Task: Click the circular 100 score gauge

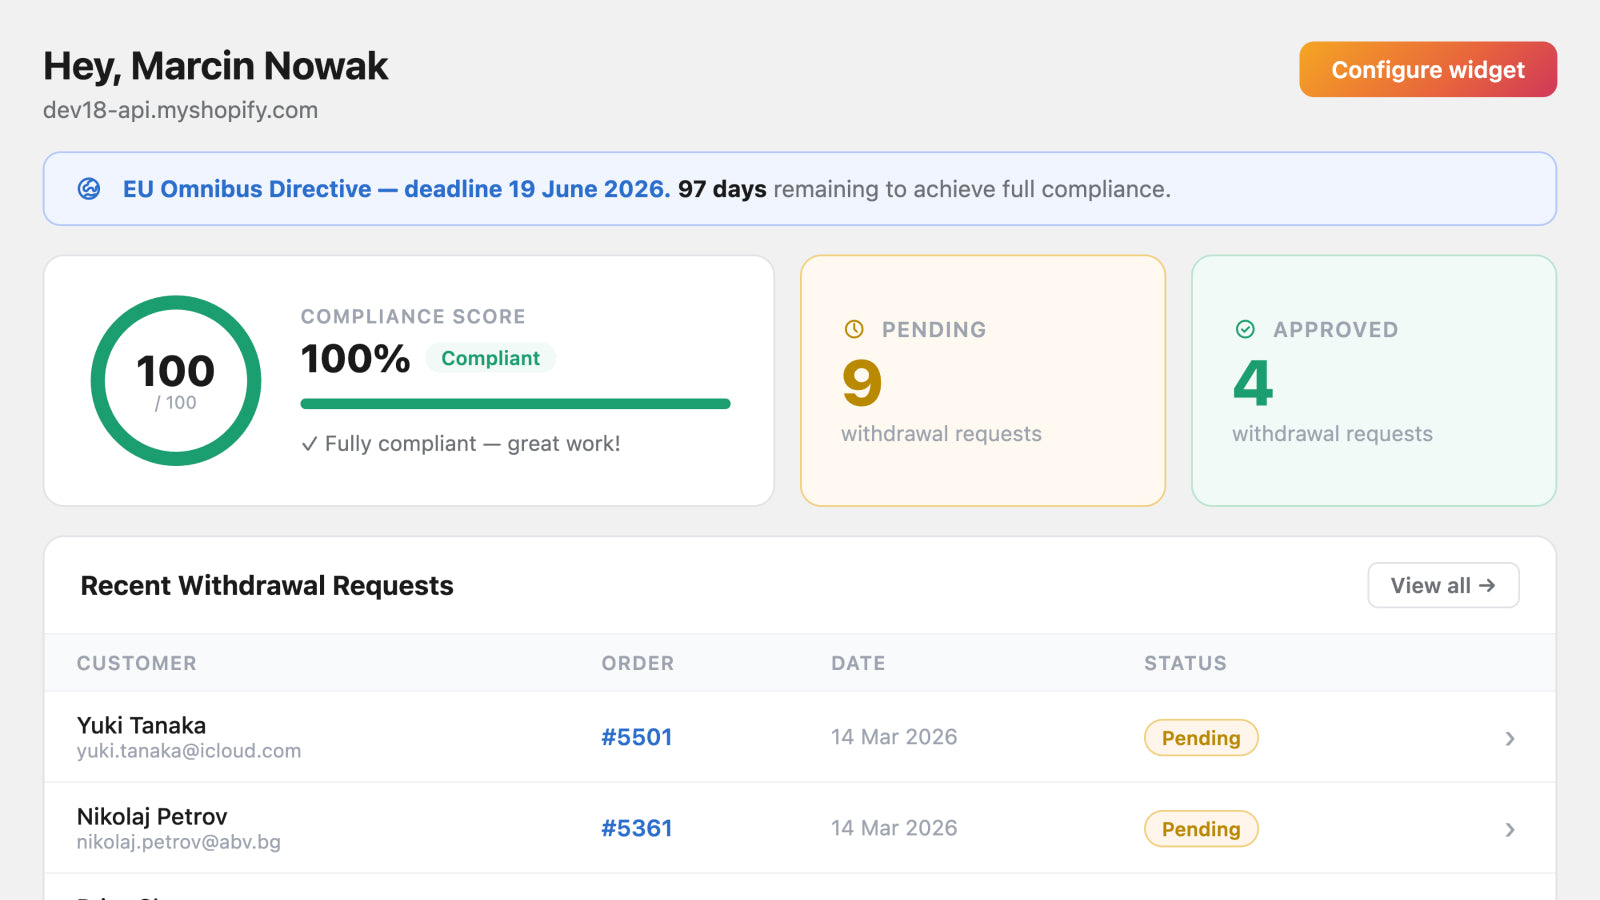Action: (x=176, y=381)
